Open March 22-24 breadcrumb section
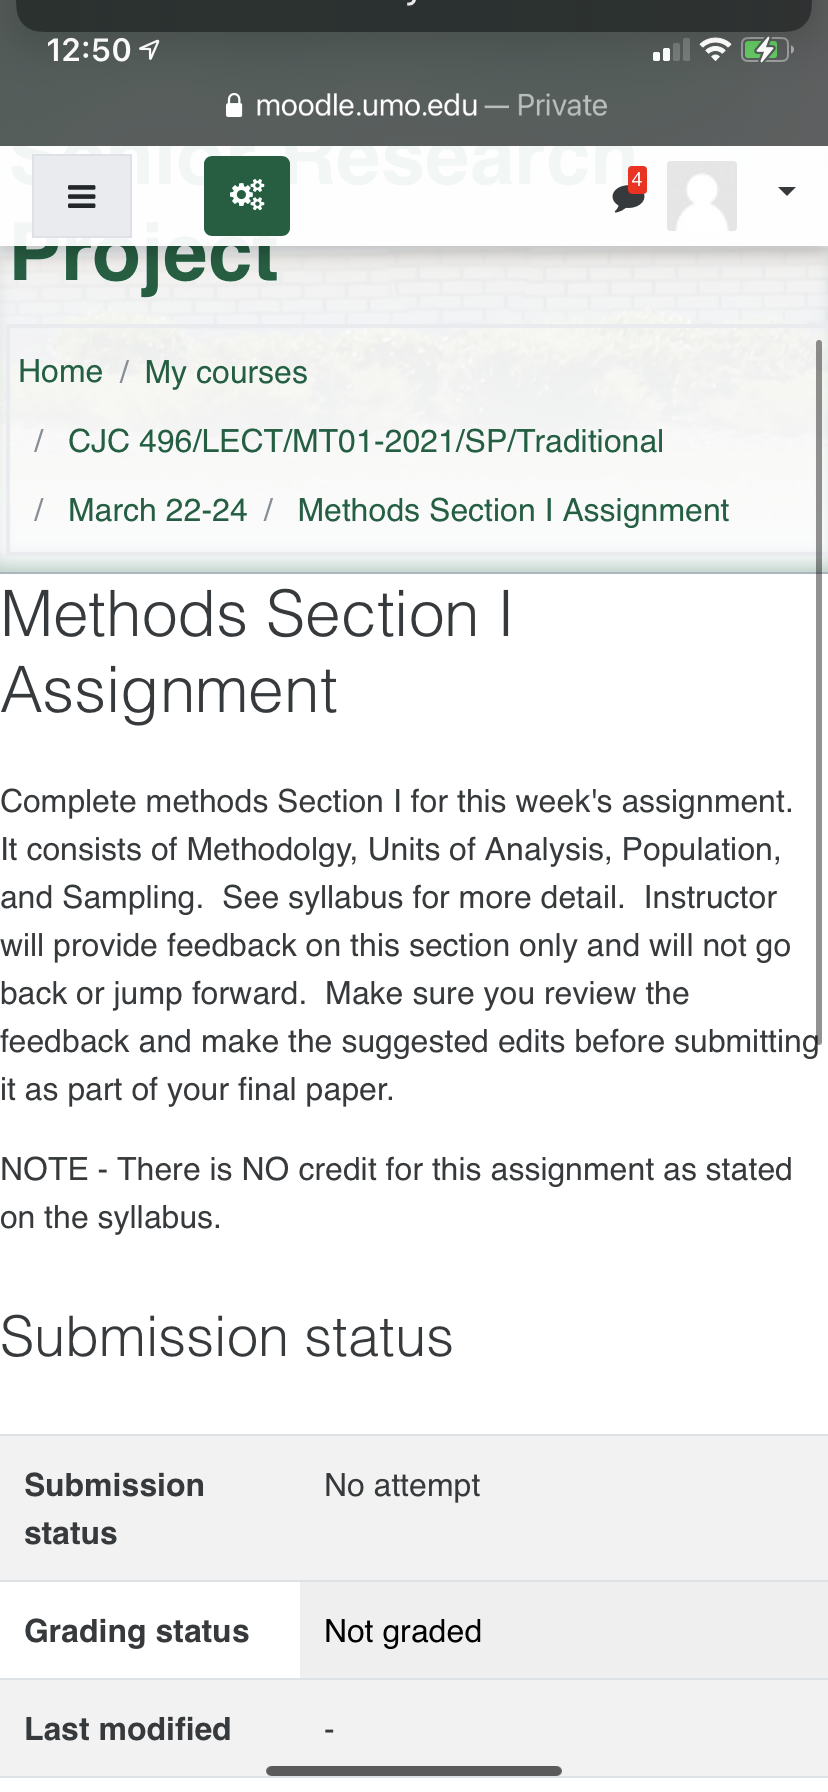 click(x=157, y=510)
